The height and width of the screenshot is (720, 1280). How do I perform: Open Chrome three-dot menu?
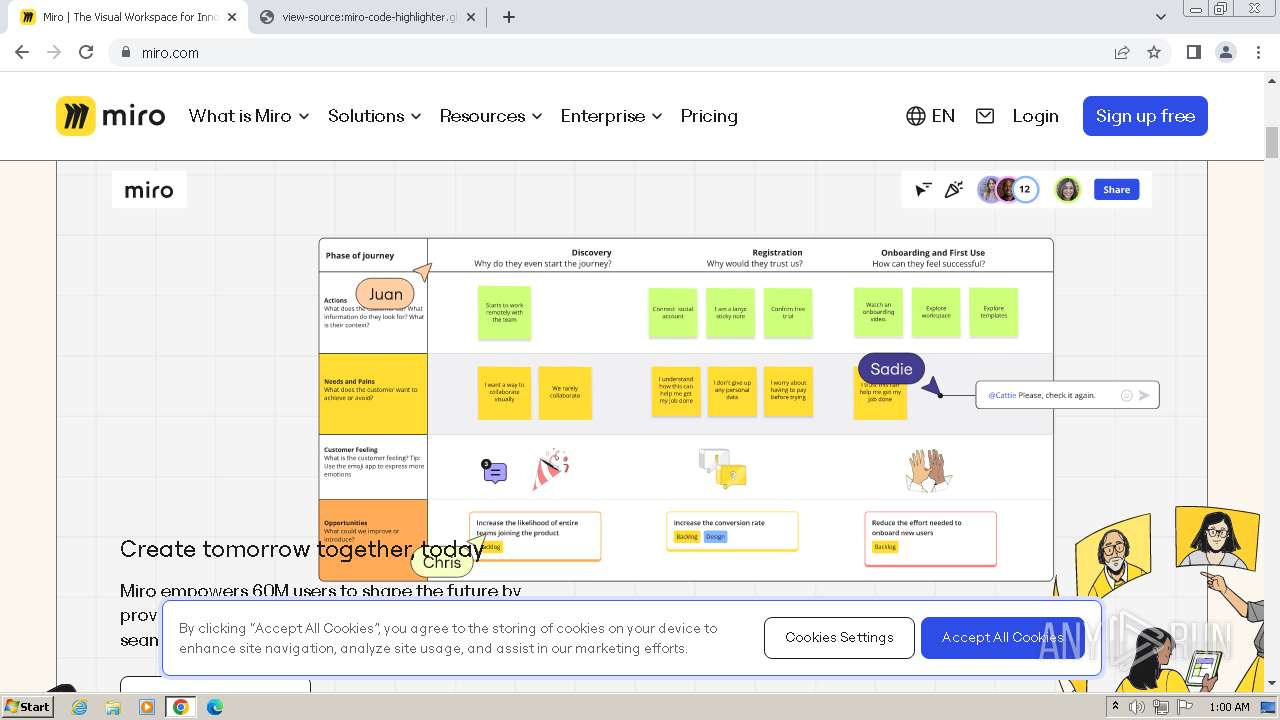1258,52
